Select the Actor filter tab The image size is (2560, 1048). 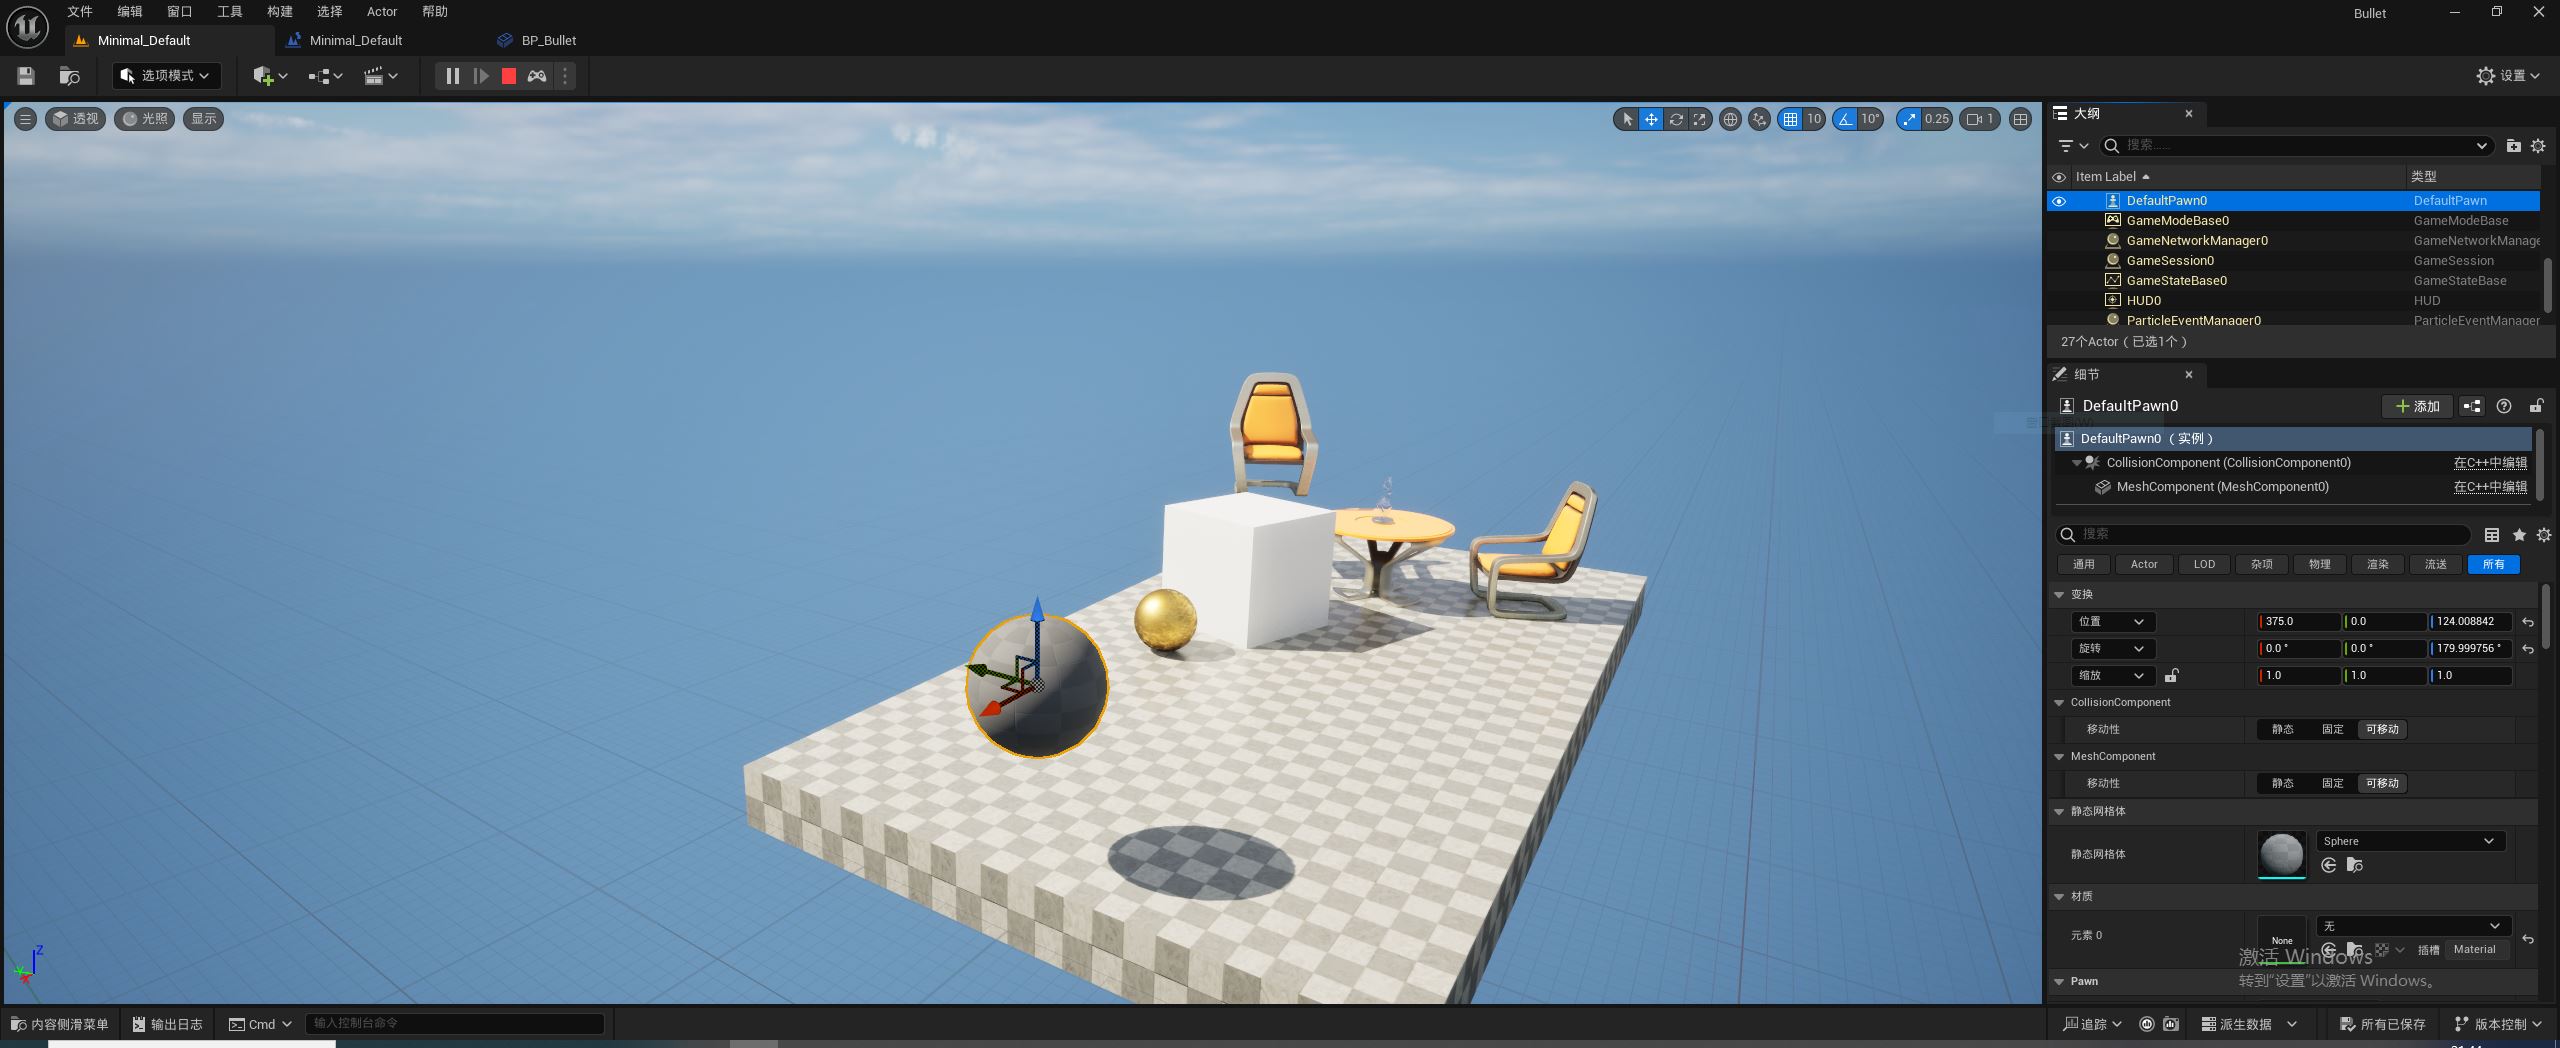click(2144, 565)
